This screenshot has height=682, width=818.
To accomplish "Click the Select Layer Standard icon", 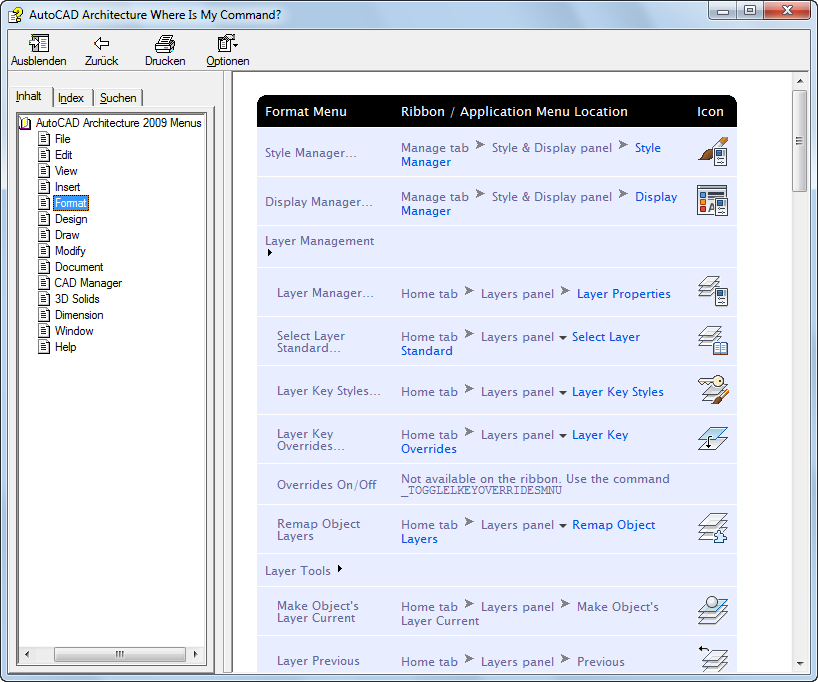I will (713, 340).
